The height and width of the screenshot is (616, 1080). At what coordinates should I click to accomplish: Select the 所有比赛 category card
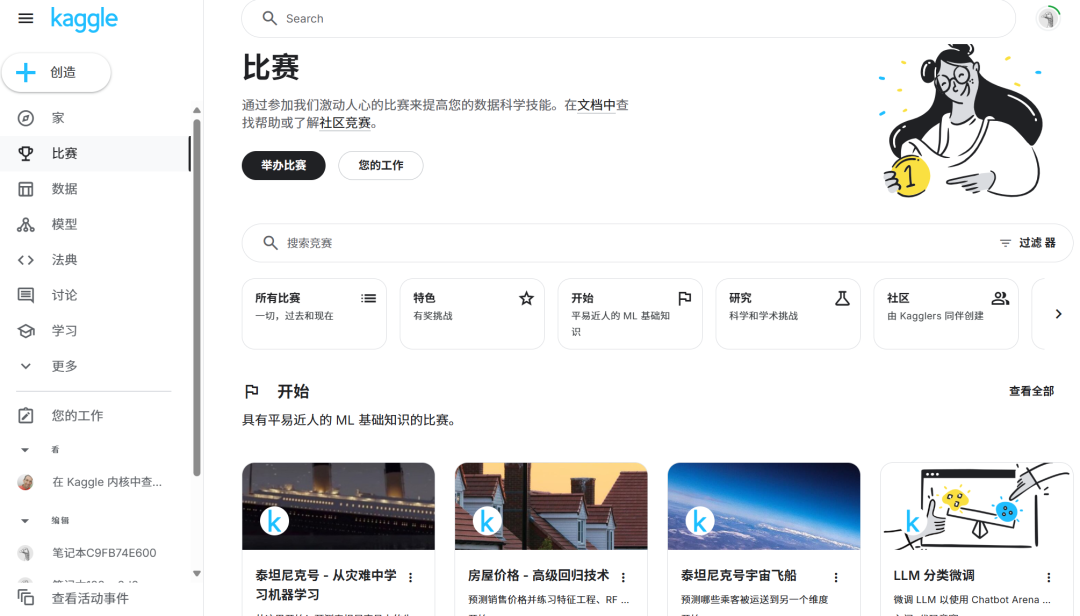coord(314,314)
